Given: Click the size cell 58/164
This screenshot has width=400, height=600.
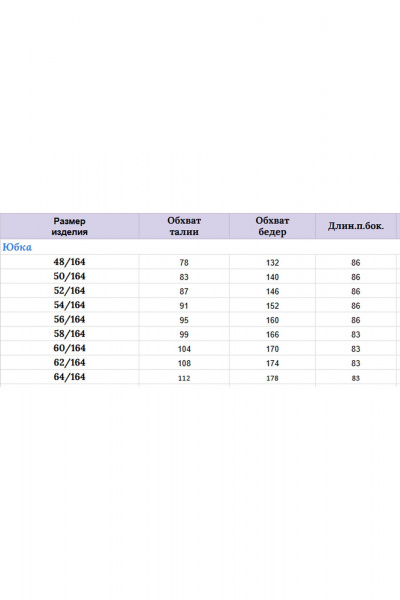Looking at the screenshot, I should [x=69, y=334].
